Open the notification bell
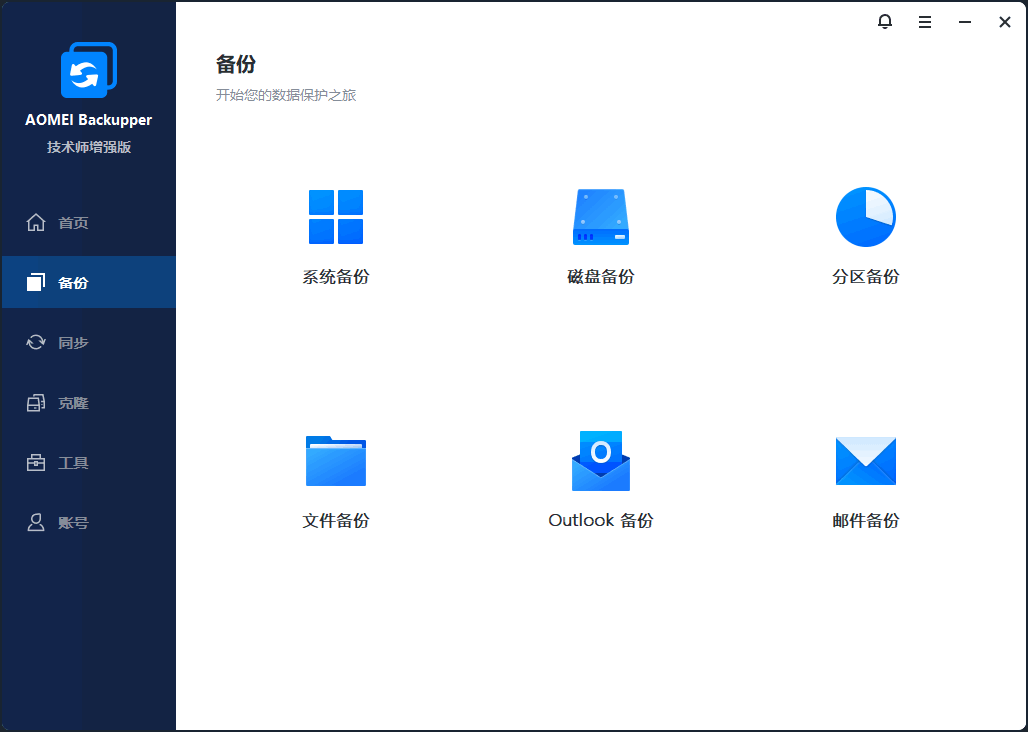The height and width of the screenshot is (732, 1028). pyautogui.click(x=885, y=21)
